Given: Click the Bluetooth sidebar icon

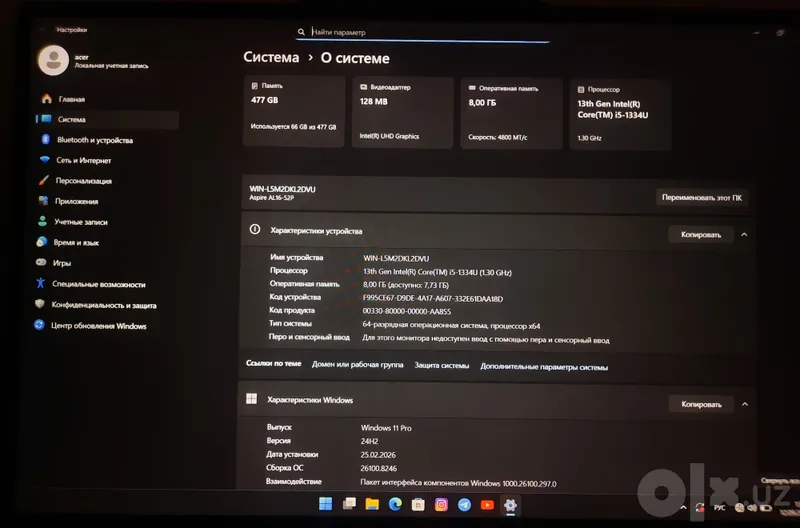Looking at the screenshot, I should click(45, 139).
